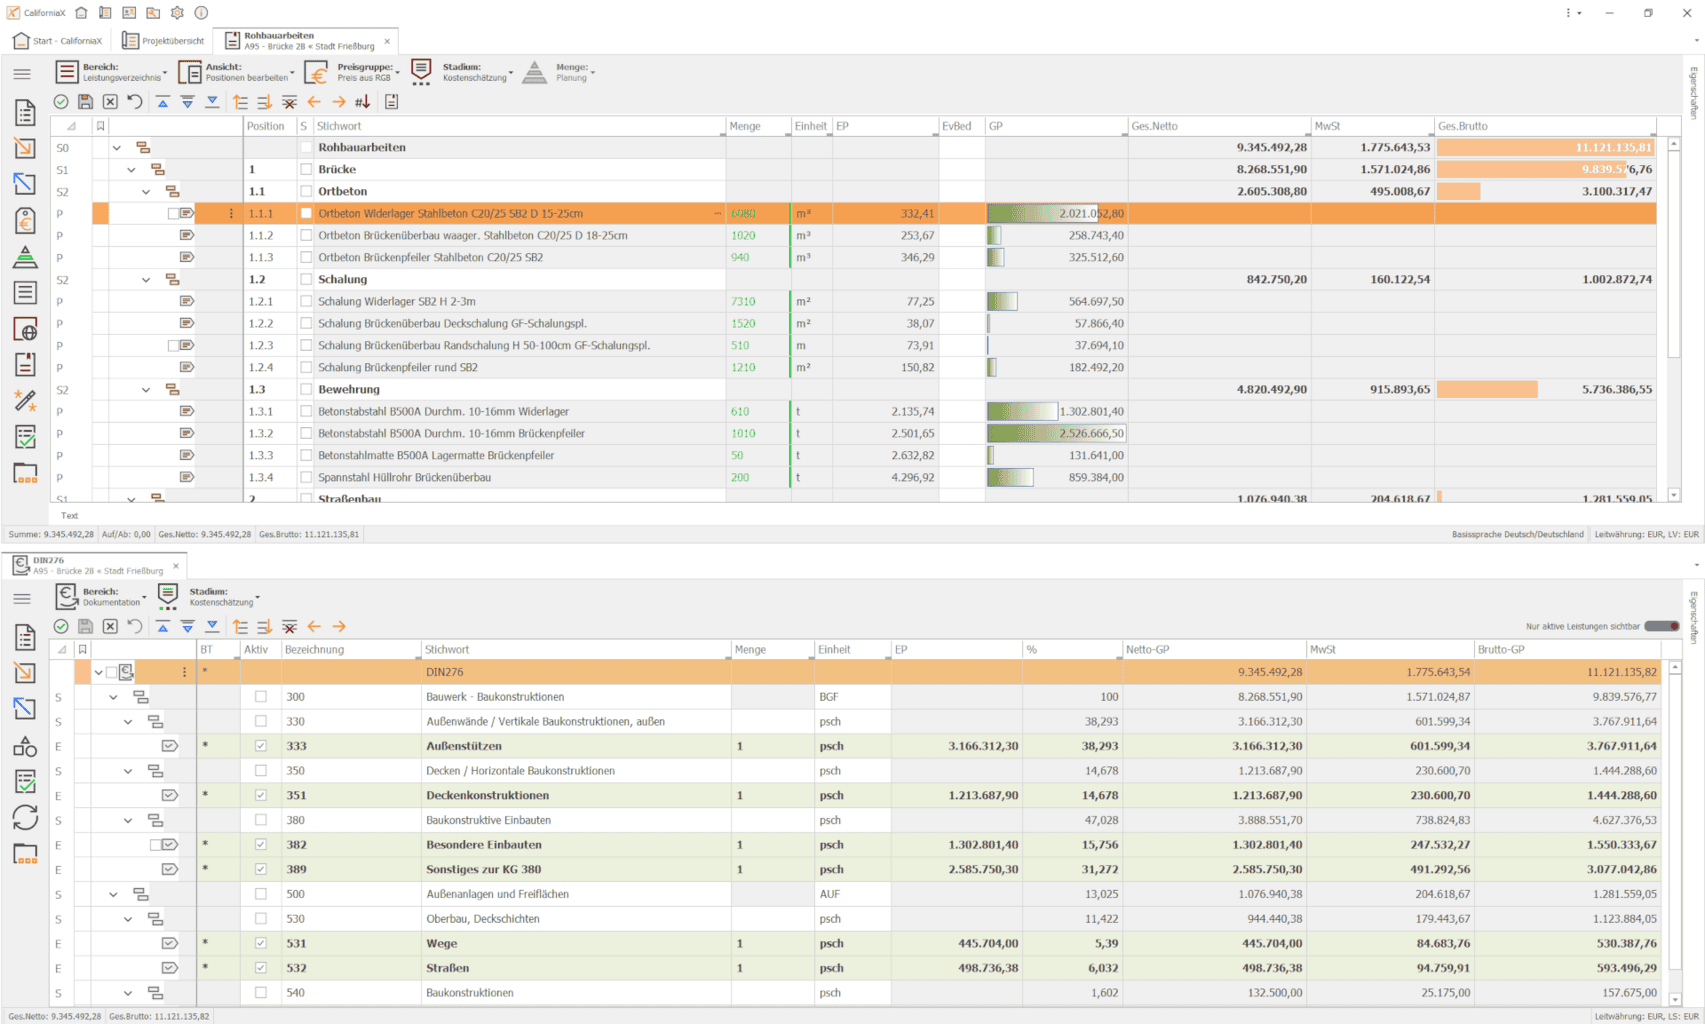The image size is (1705, 1024).
Task: Open the Start - CaliforniaX tab
Action: click(x=58, y=41)
